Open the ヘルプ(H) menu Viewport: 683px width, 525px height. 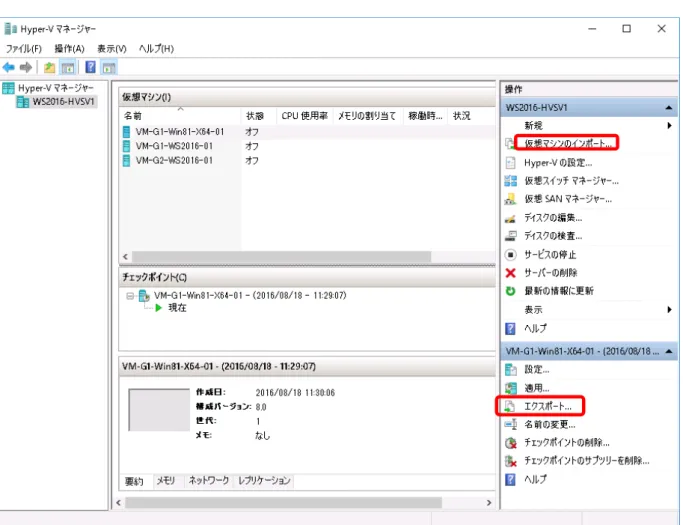click(156, 48)
